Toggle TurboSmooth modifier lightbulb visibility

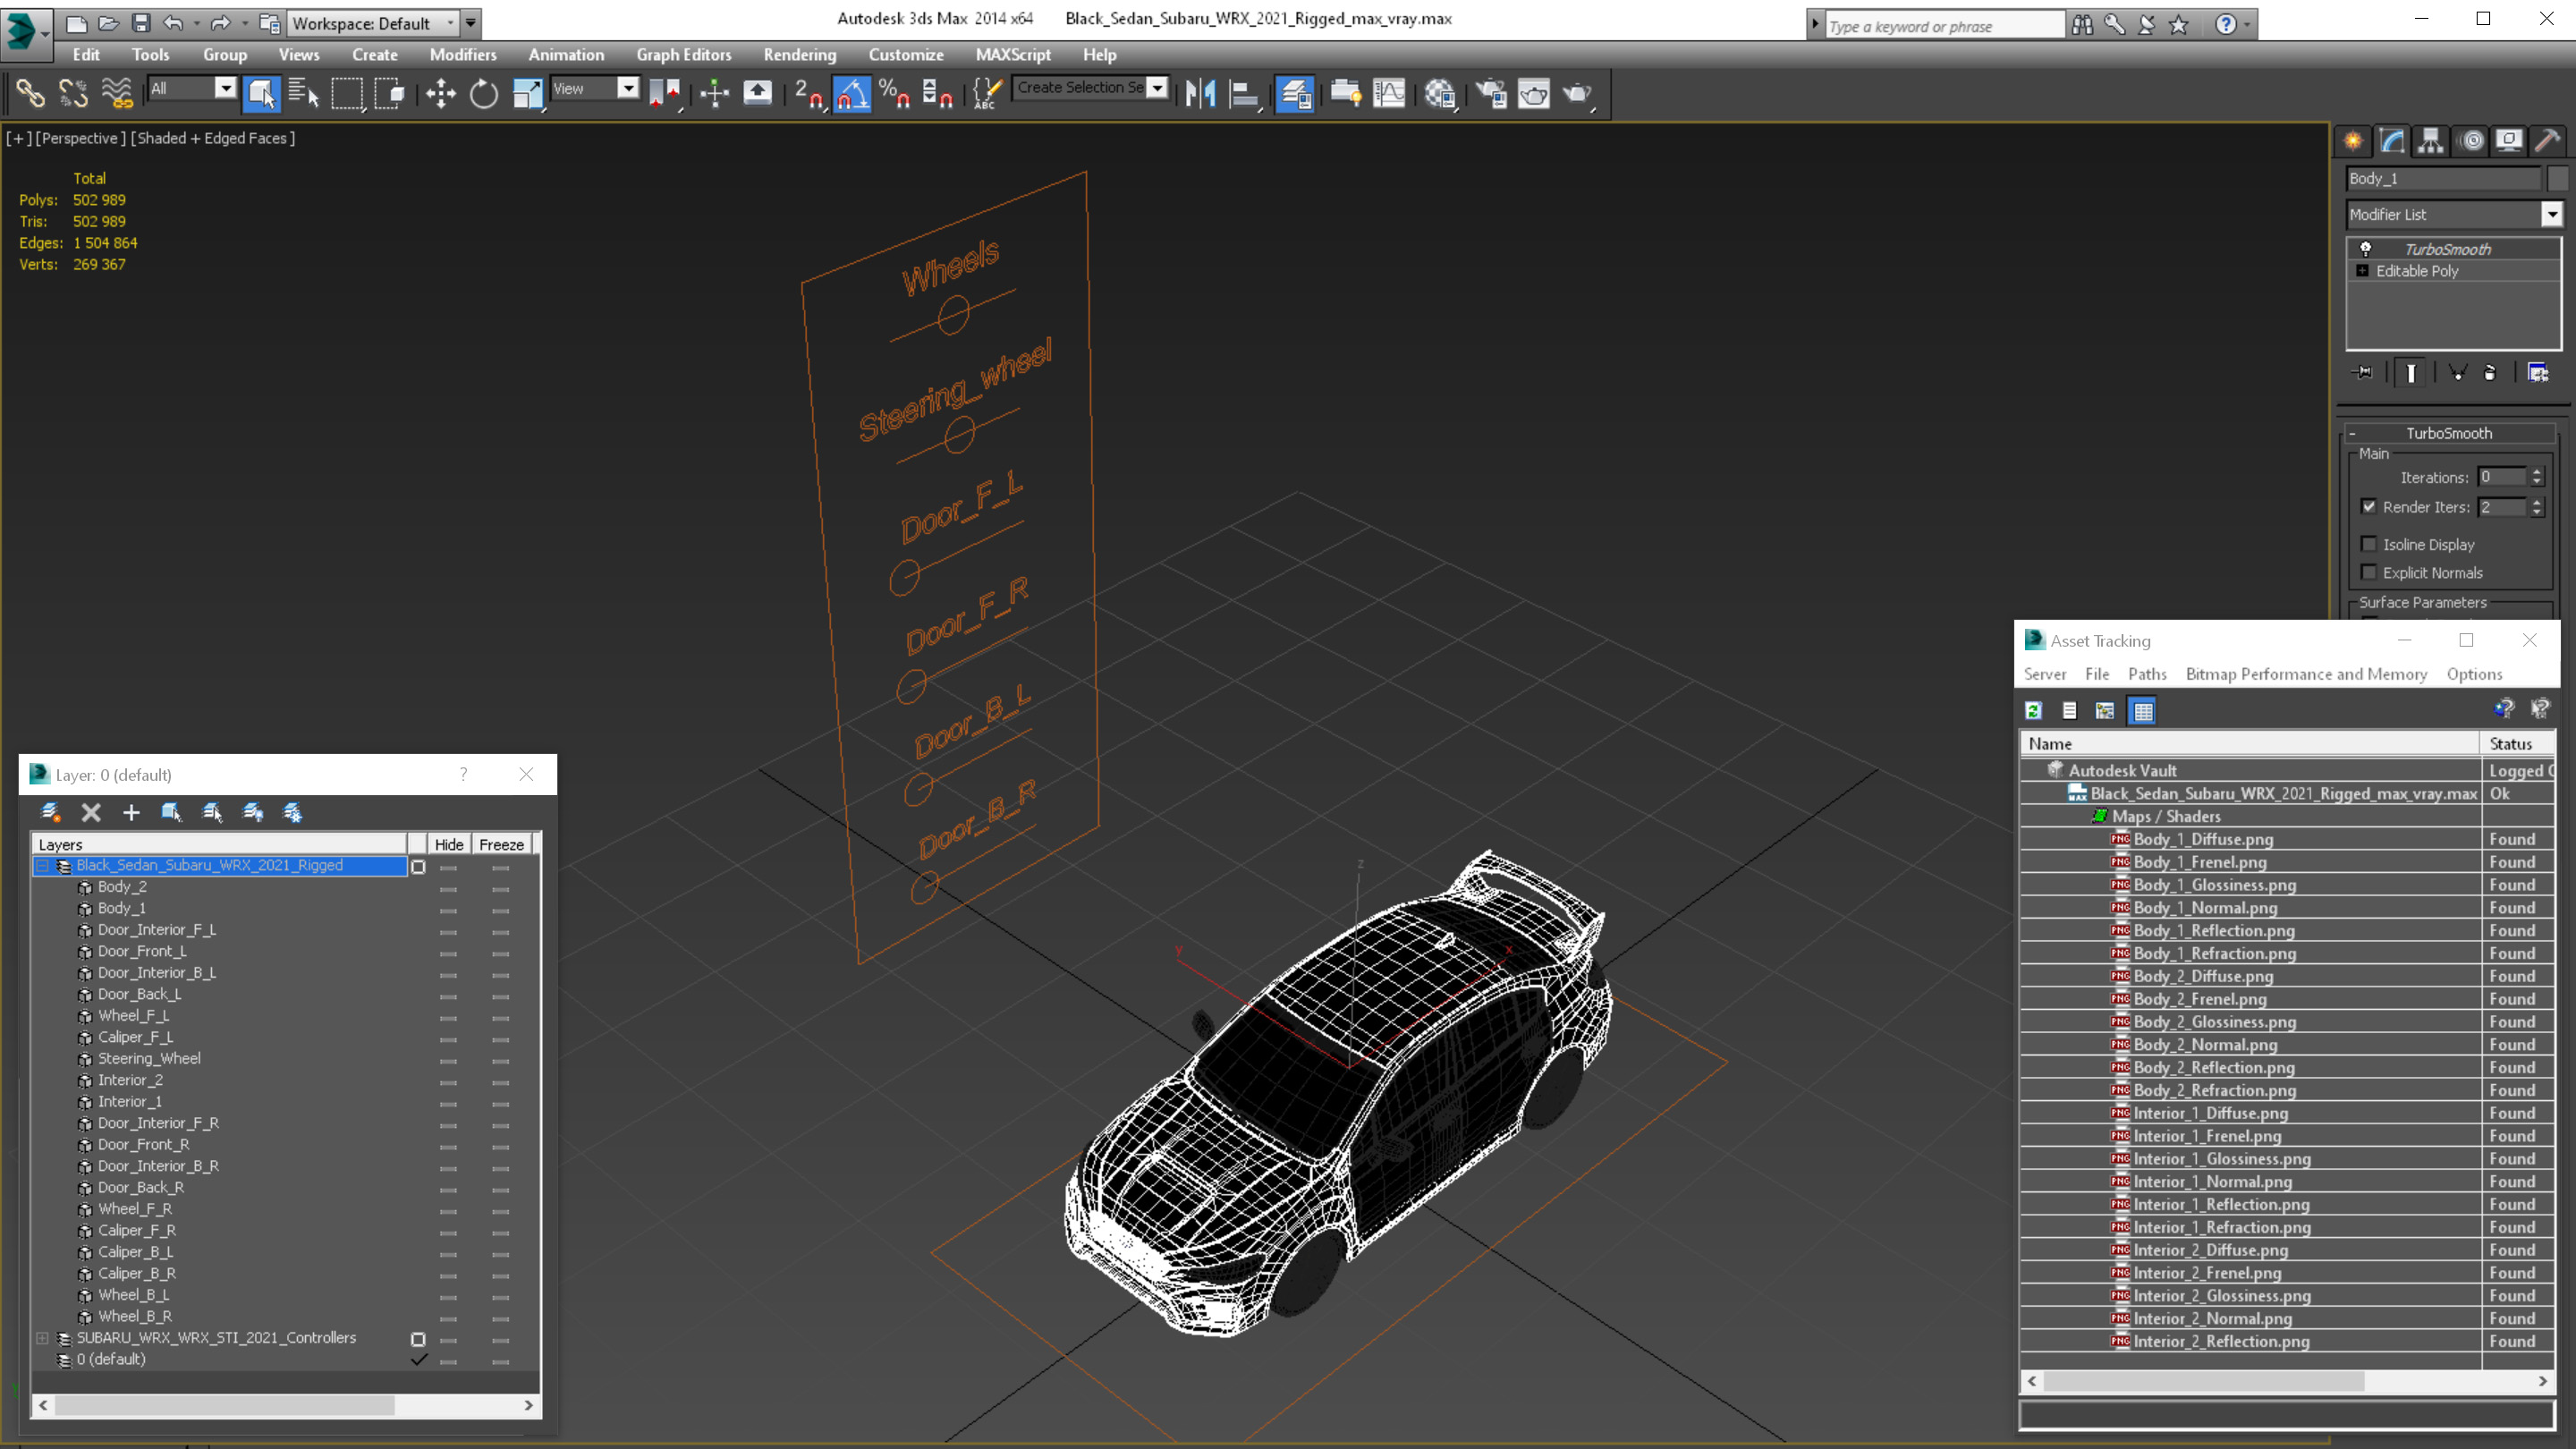[x=2366, y=249]
